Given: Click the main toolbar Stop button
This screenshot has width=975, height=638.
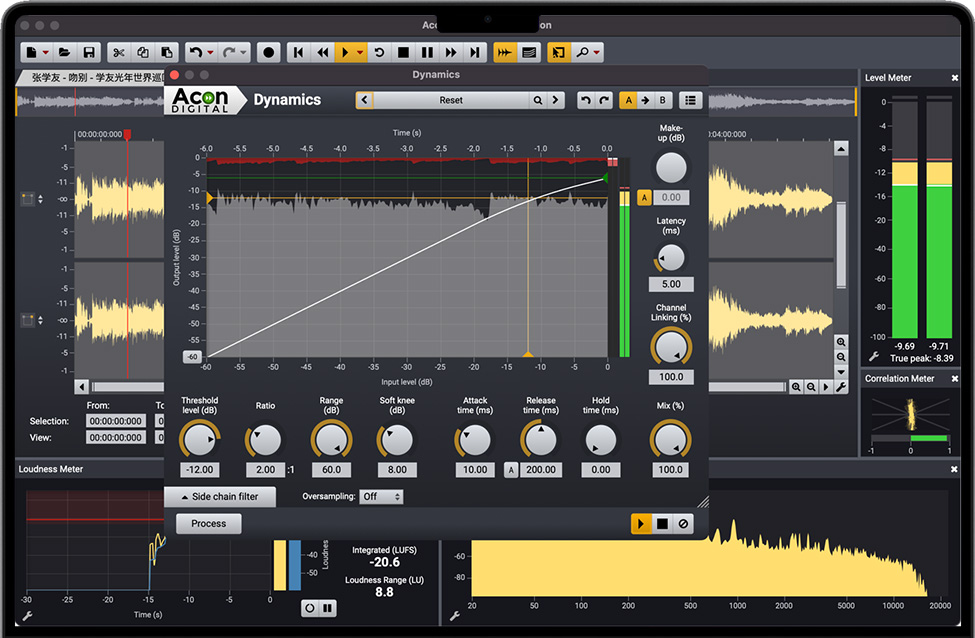Looking at the screenshot, I should click(x=403, y=52).
